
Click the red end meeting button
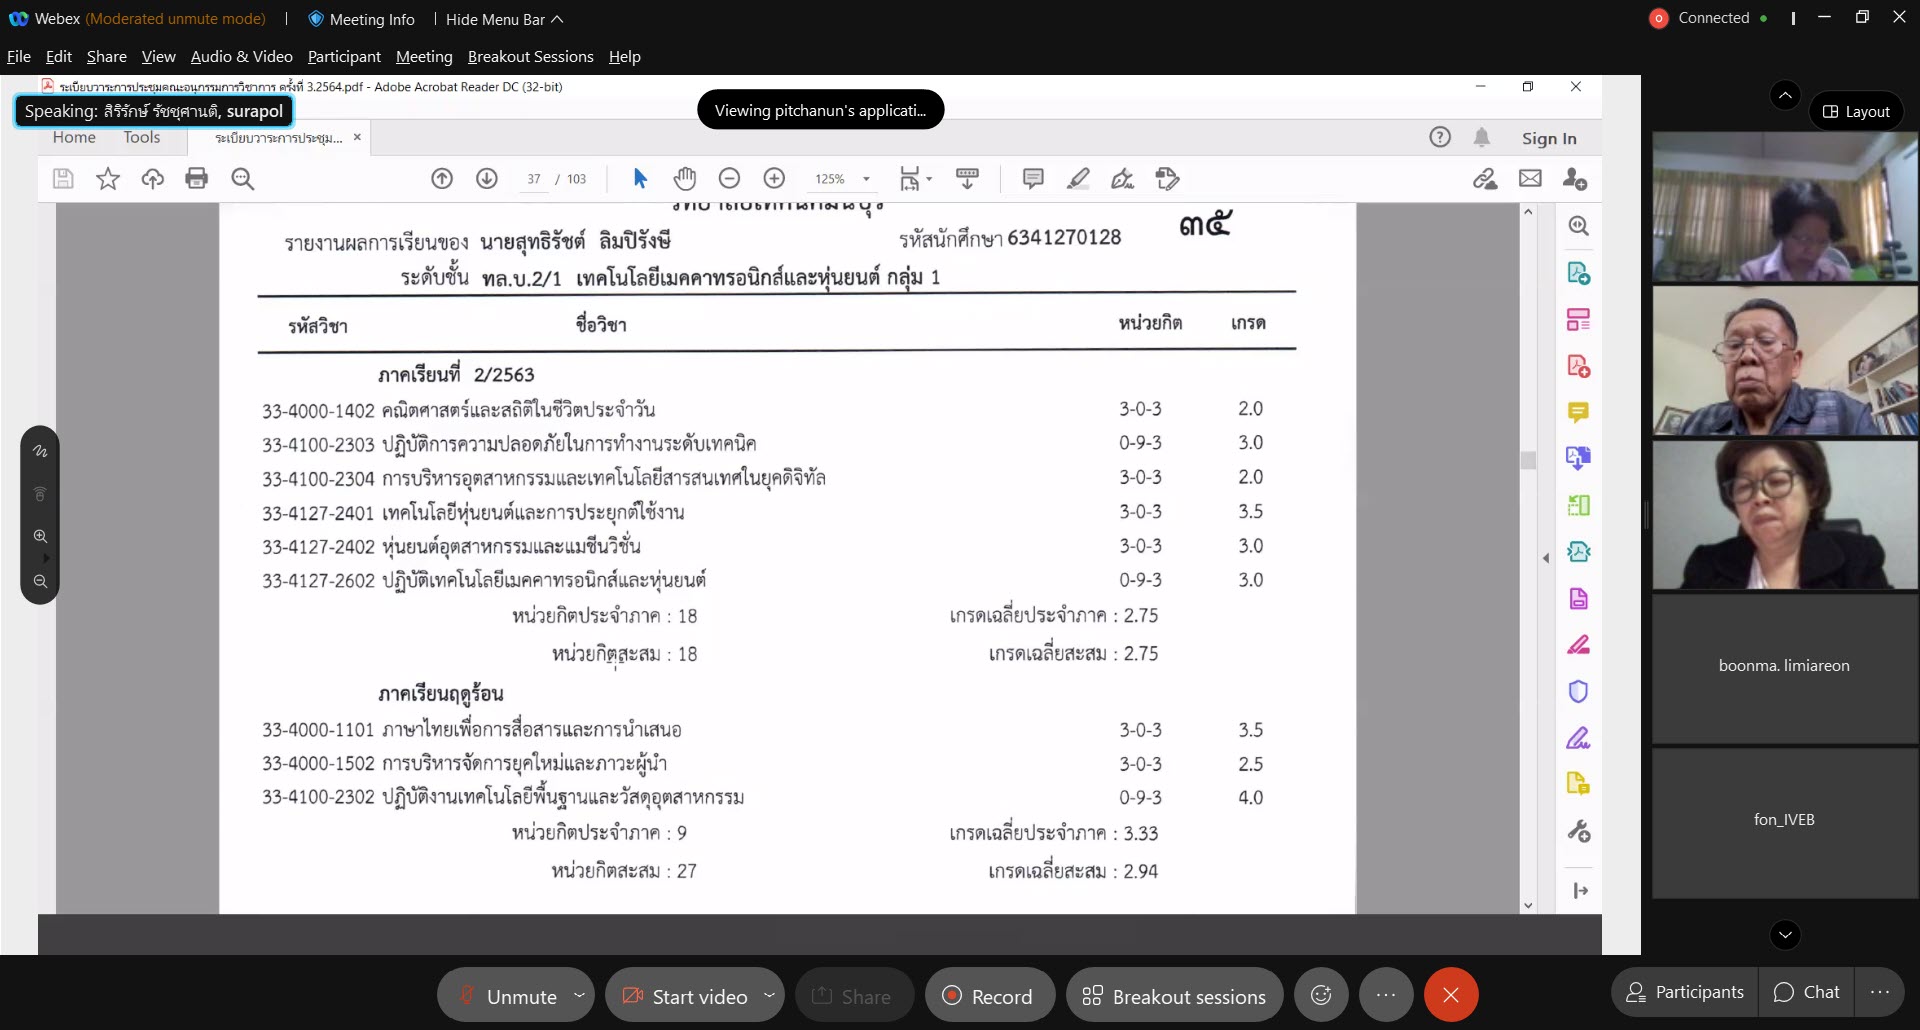click(1451, 995)
